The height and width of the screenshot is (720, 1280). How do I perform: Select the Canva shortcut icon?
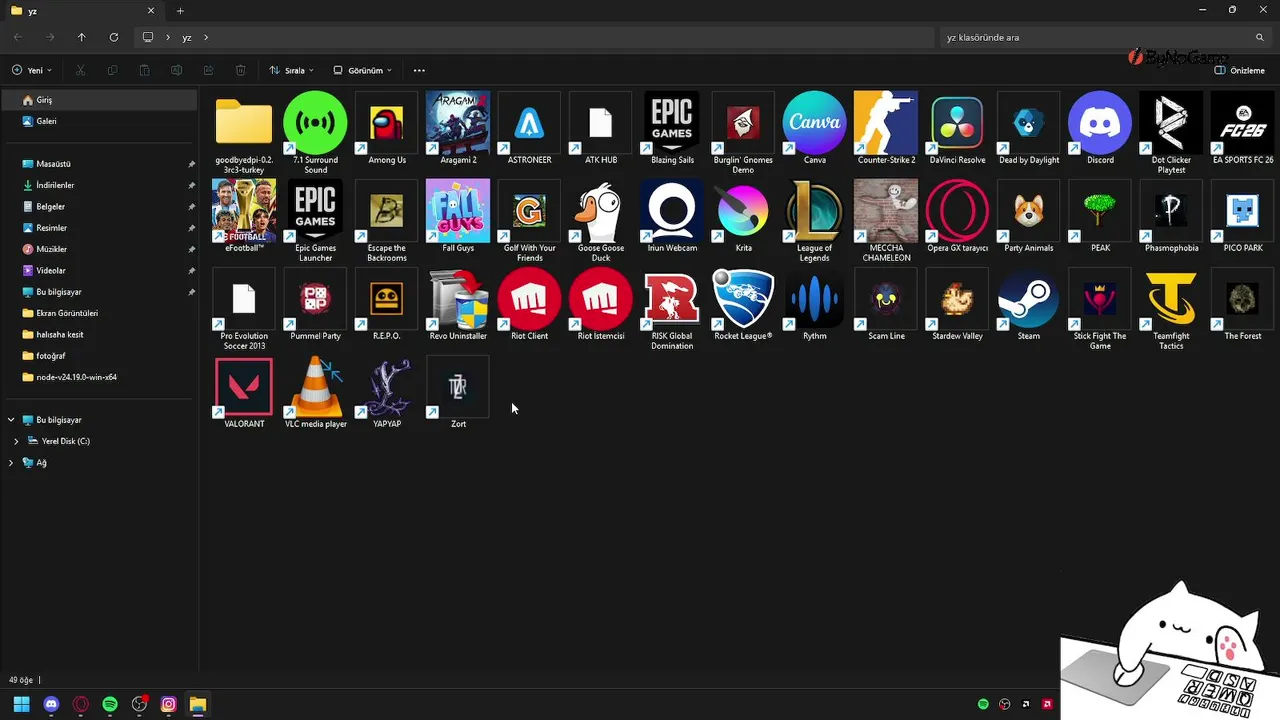point(815,123)
